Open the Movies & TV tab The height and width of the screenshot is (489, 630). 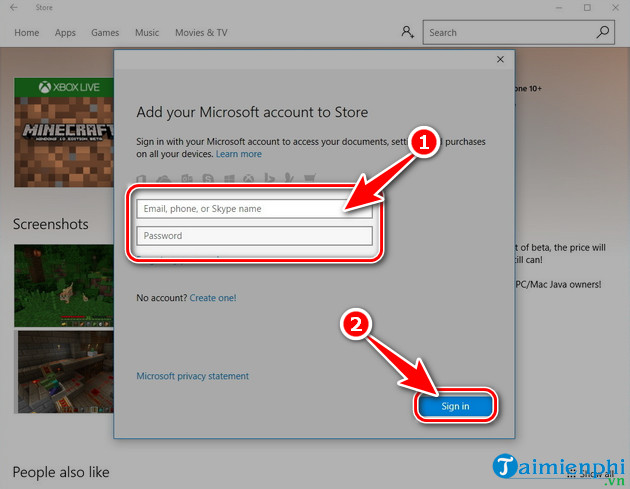coord(201,33)
